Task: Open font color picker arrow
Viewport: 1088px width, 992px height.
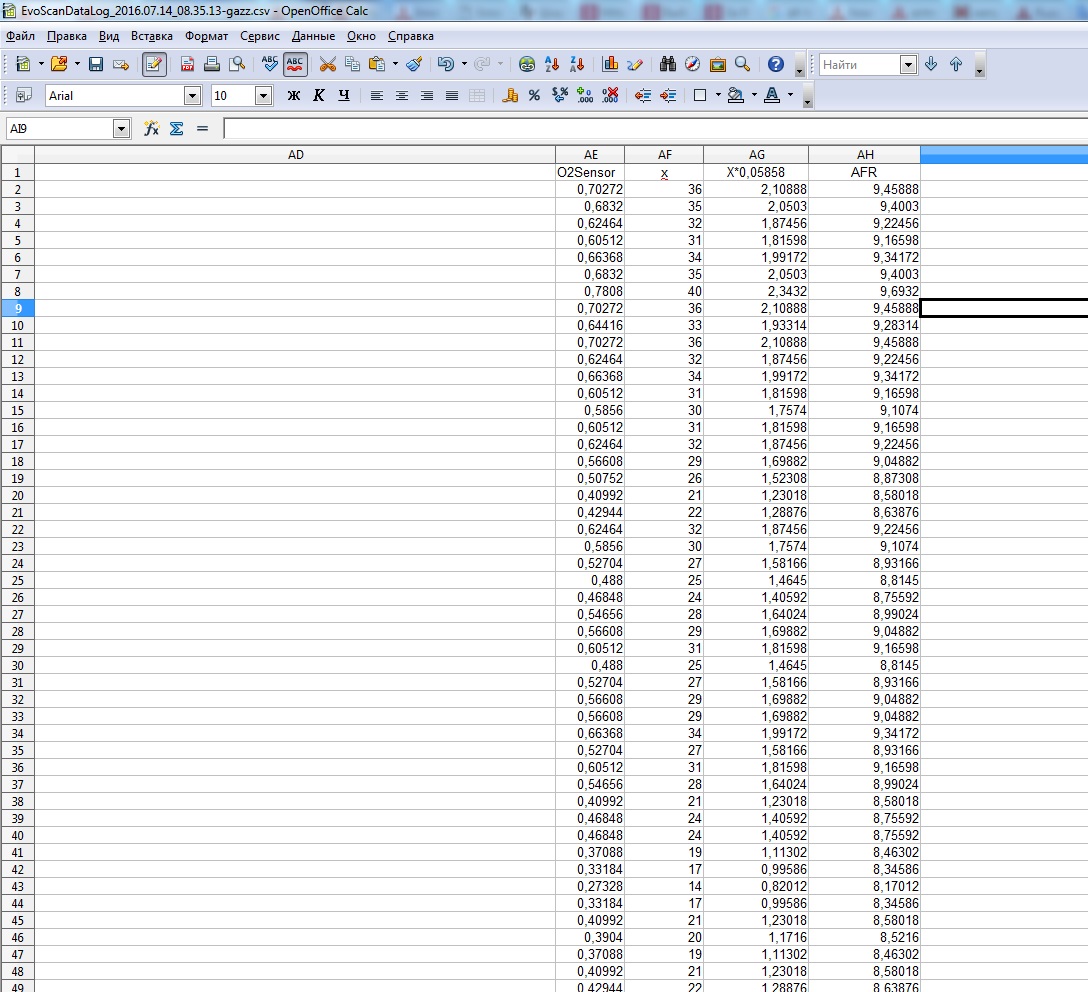Action: point(790,95)
